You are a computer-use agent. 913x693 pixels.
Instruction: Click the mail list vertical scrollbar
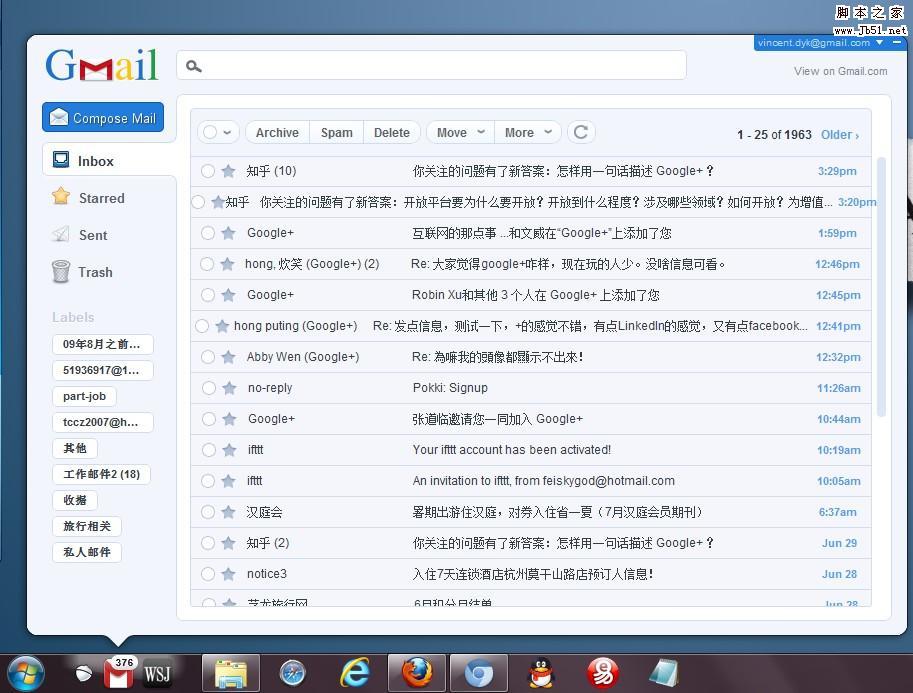(881, 287)
